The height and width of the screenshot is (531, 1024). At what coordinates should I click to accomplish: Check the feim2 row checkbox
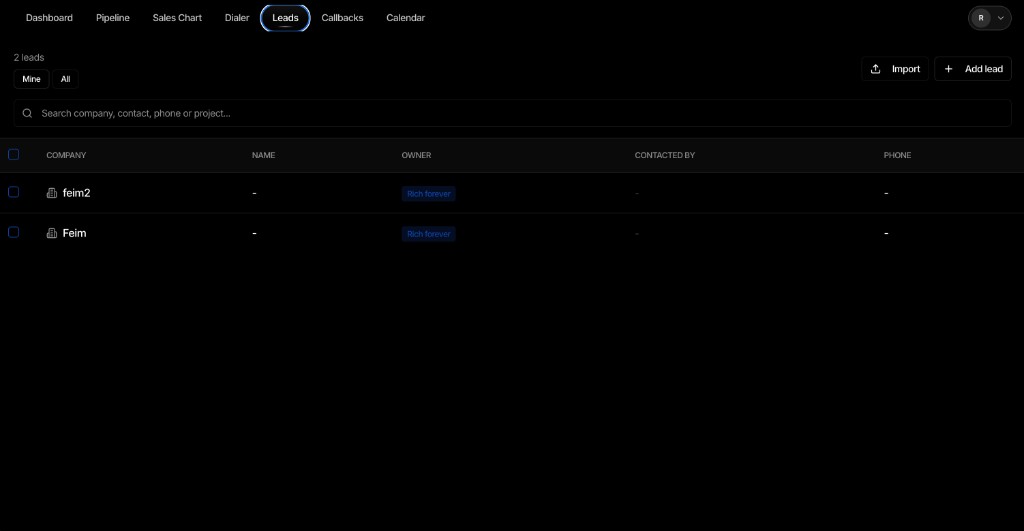tap(14, 192)
